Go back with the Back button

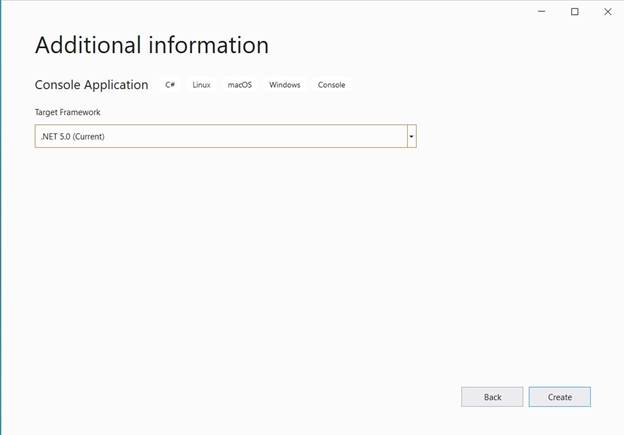[492, 397]
